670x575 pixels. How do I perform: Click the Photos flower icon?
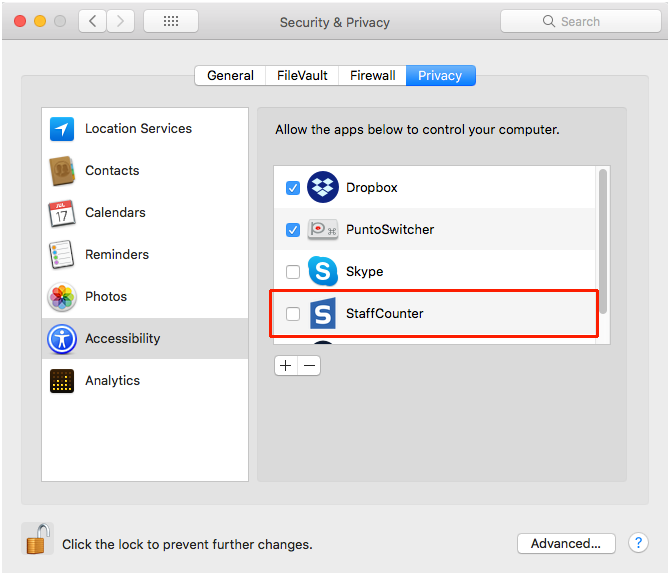62,296
